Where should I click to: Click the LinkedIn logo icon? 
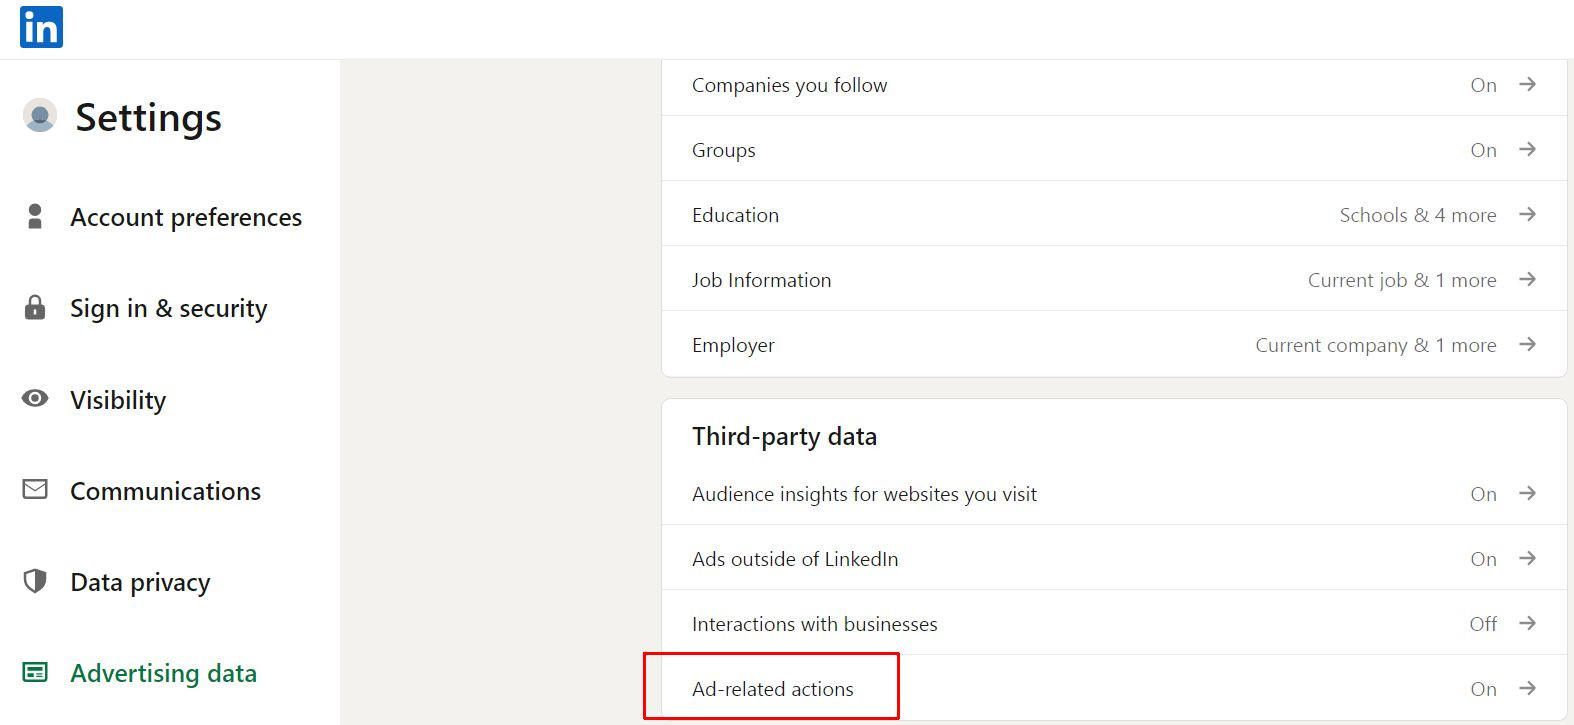(x=41, y=27)
